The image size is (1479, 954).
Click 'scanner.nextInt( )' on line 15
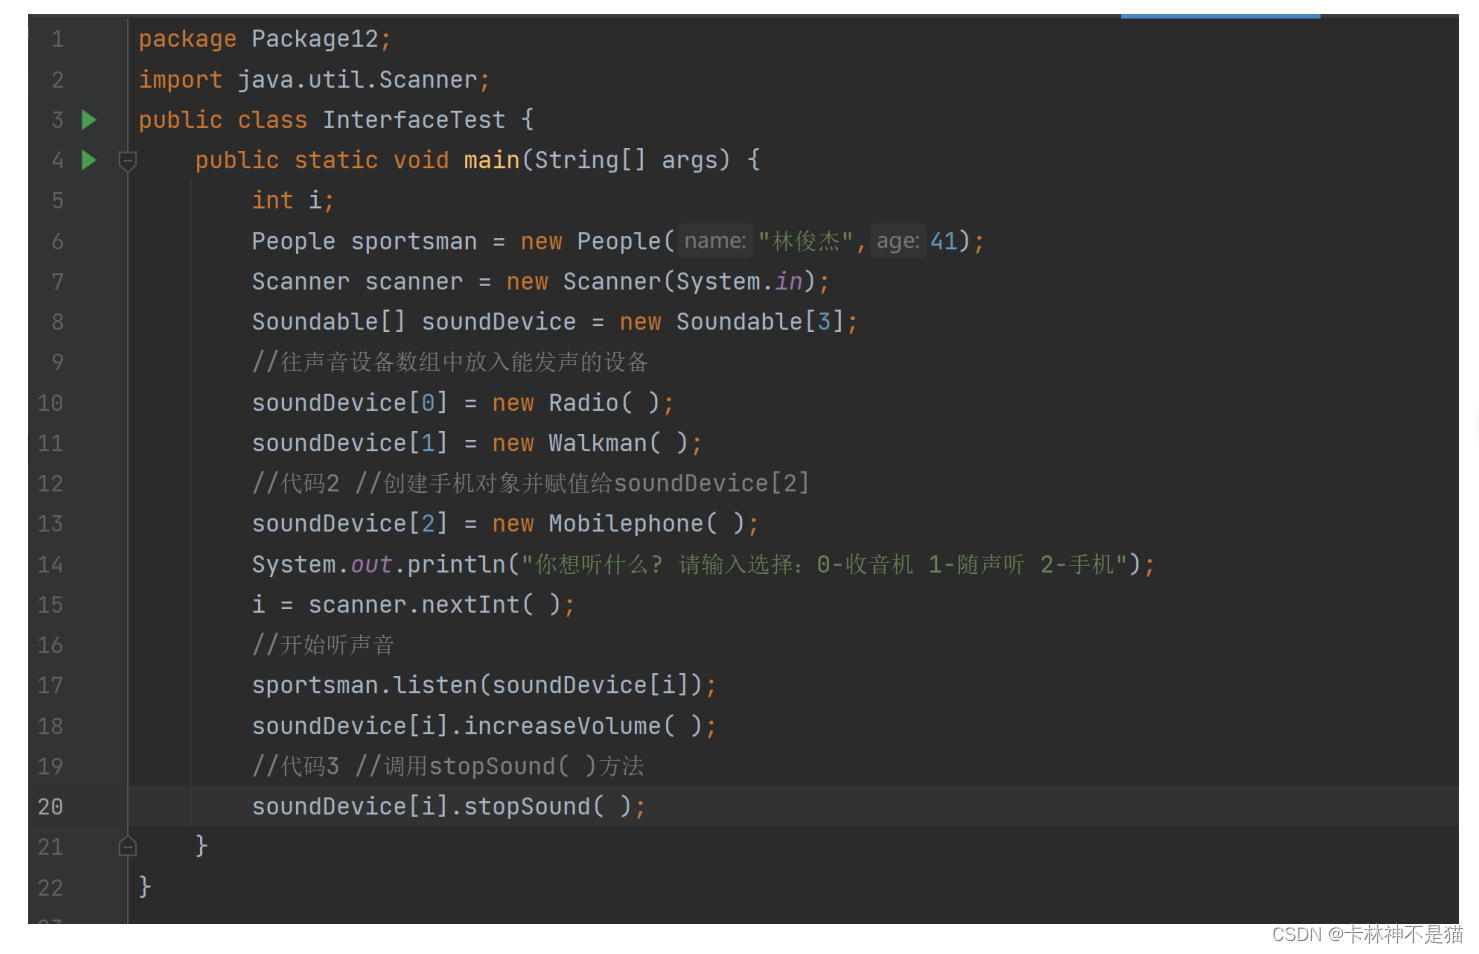click(x=434, y=605)
